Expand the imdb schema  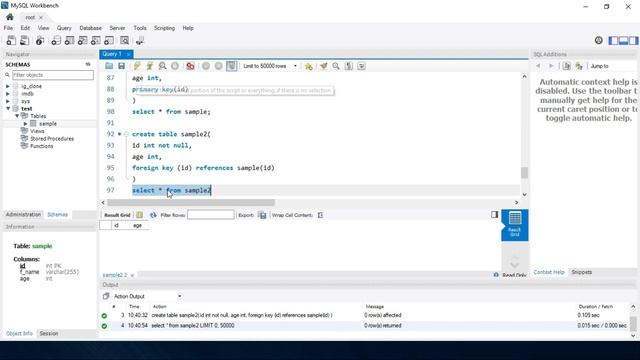click(x=8, y=93)
